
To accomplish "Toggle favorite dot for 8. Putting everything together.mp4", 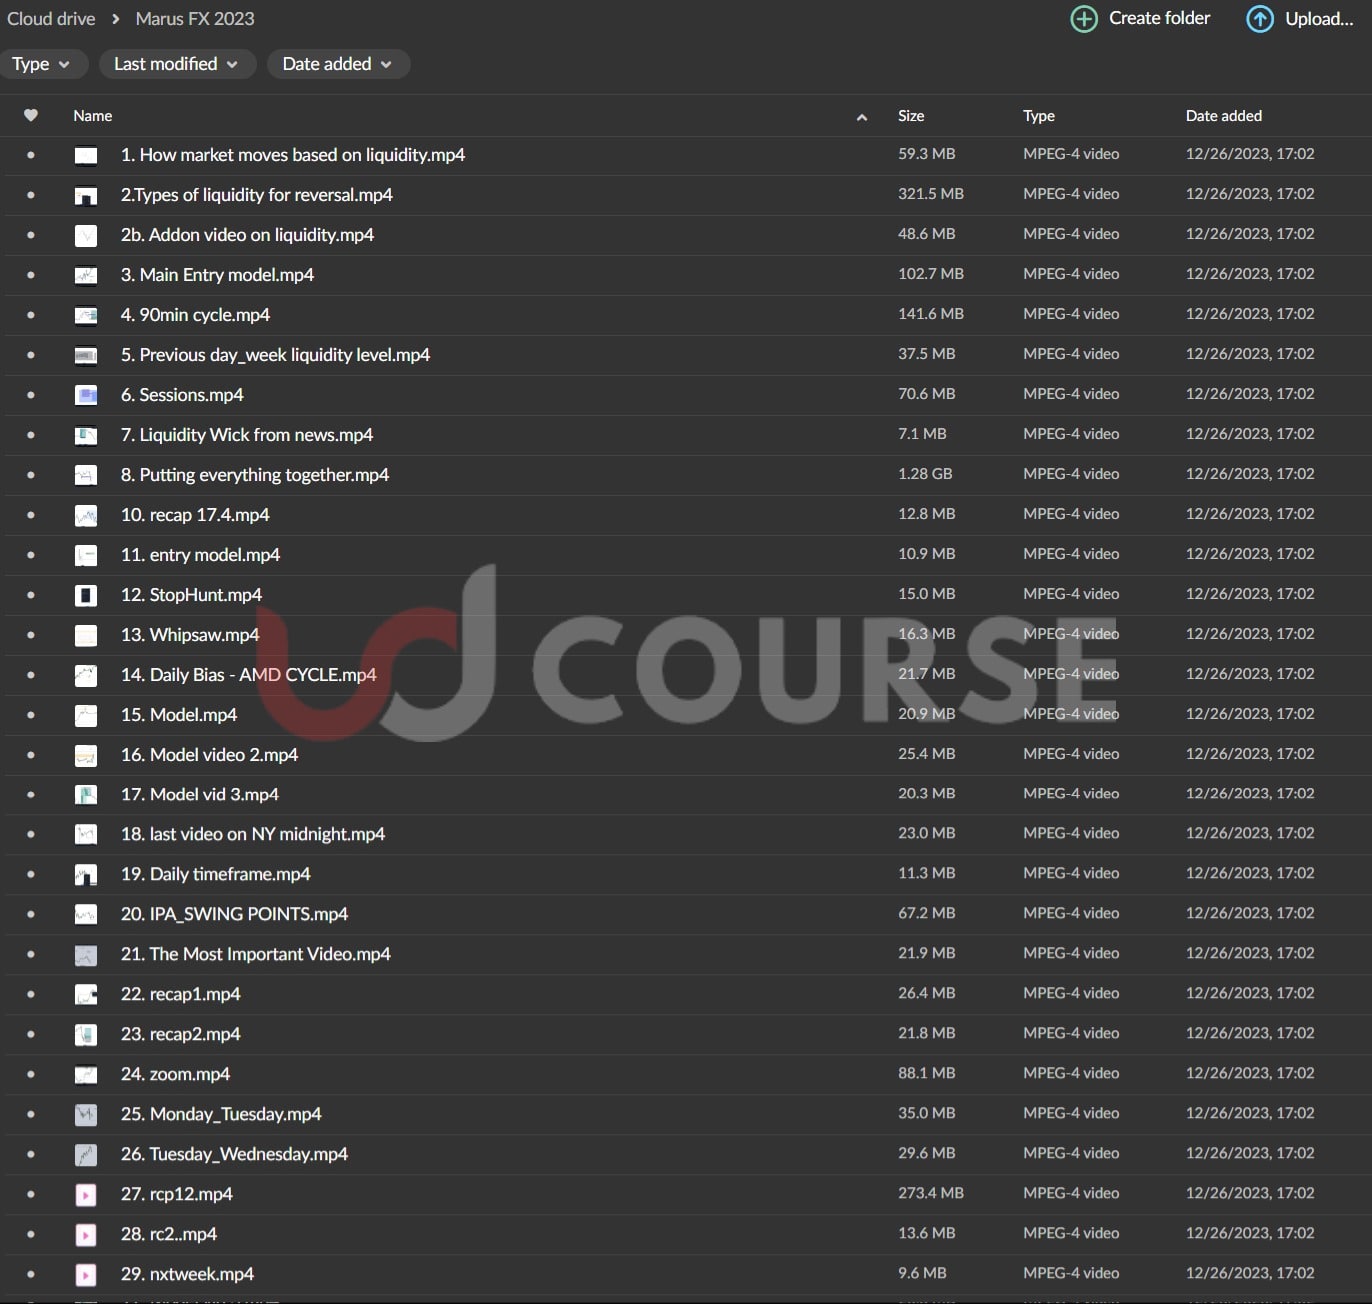I will pos(31,475).
